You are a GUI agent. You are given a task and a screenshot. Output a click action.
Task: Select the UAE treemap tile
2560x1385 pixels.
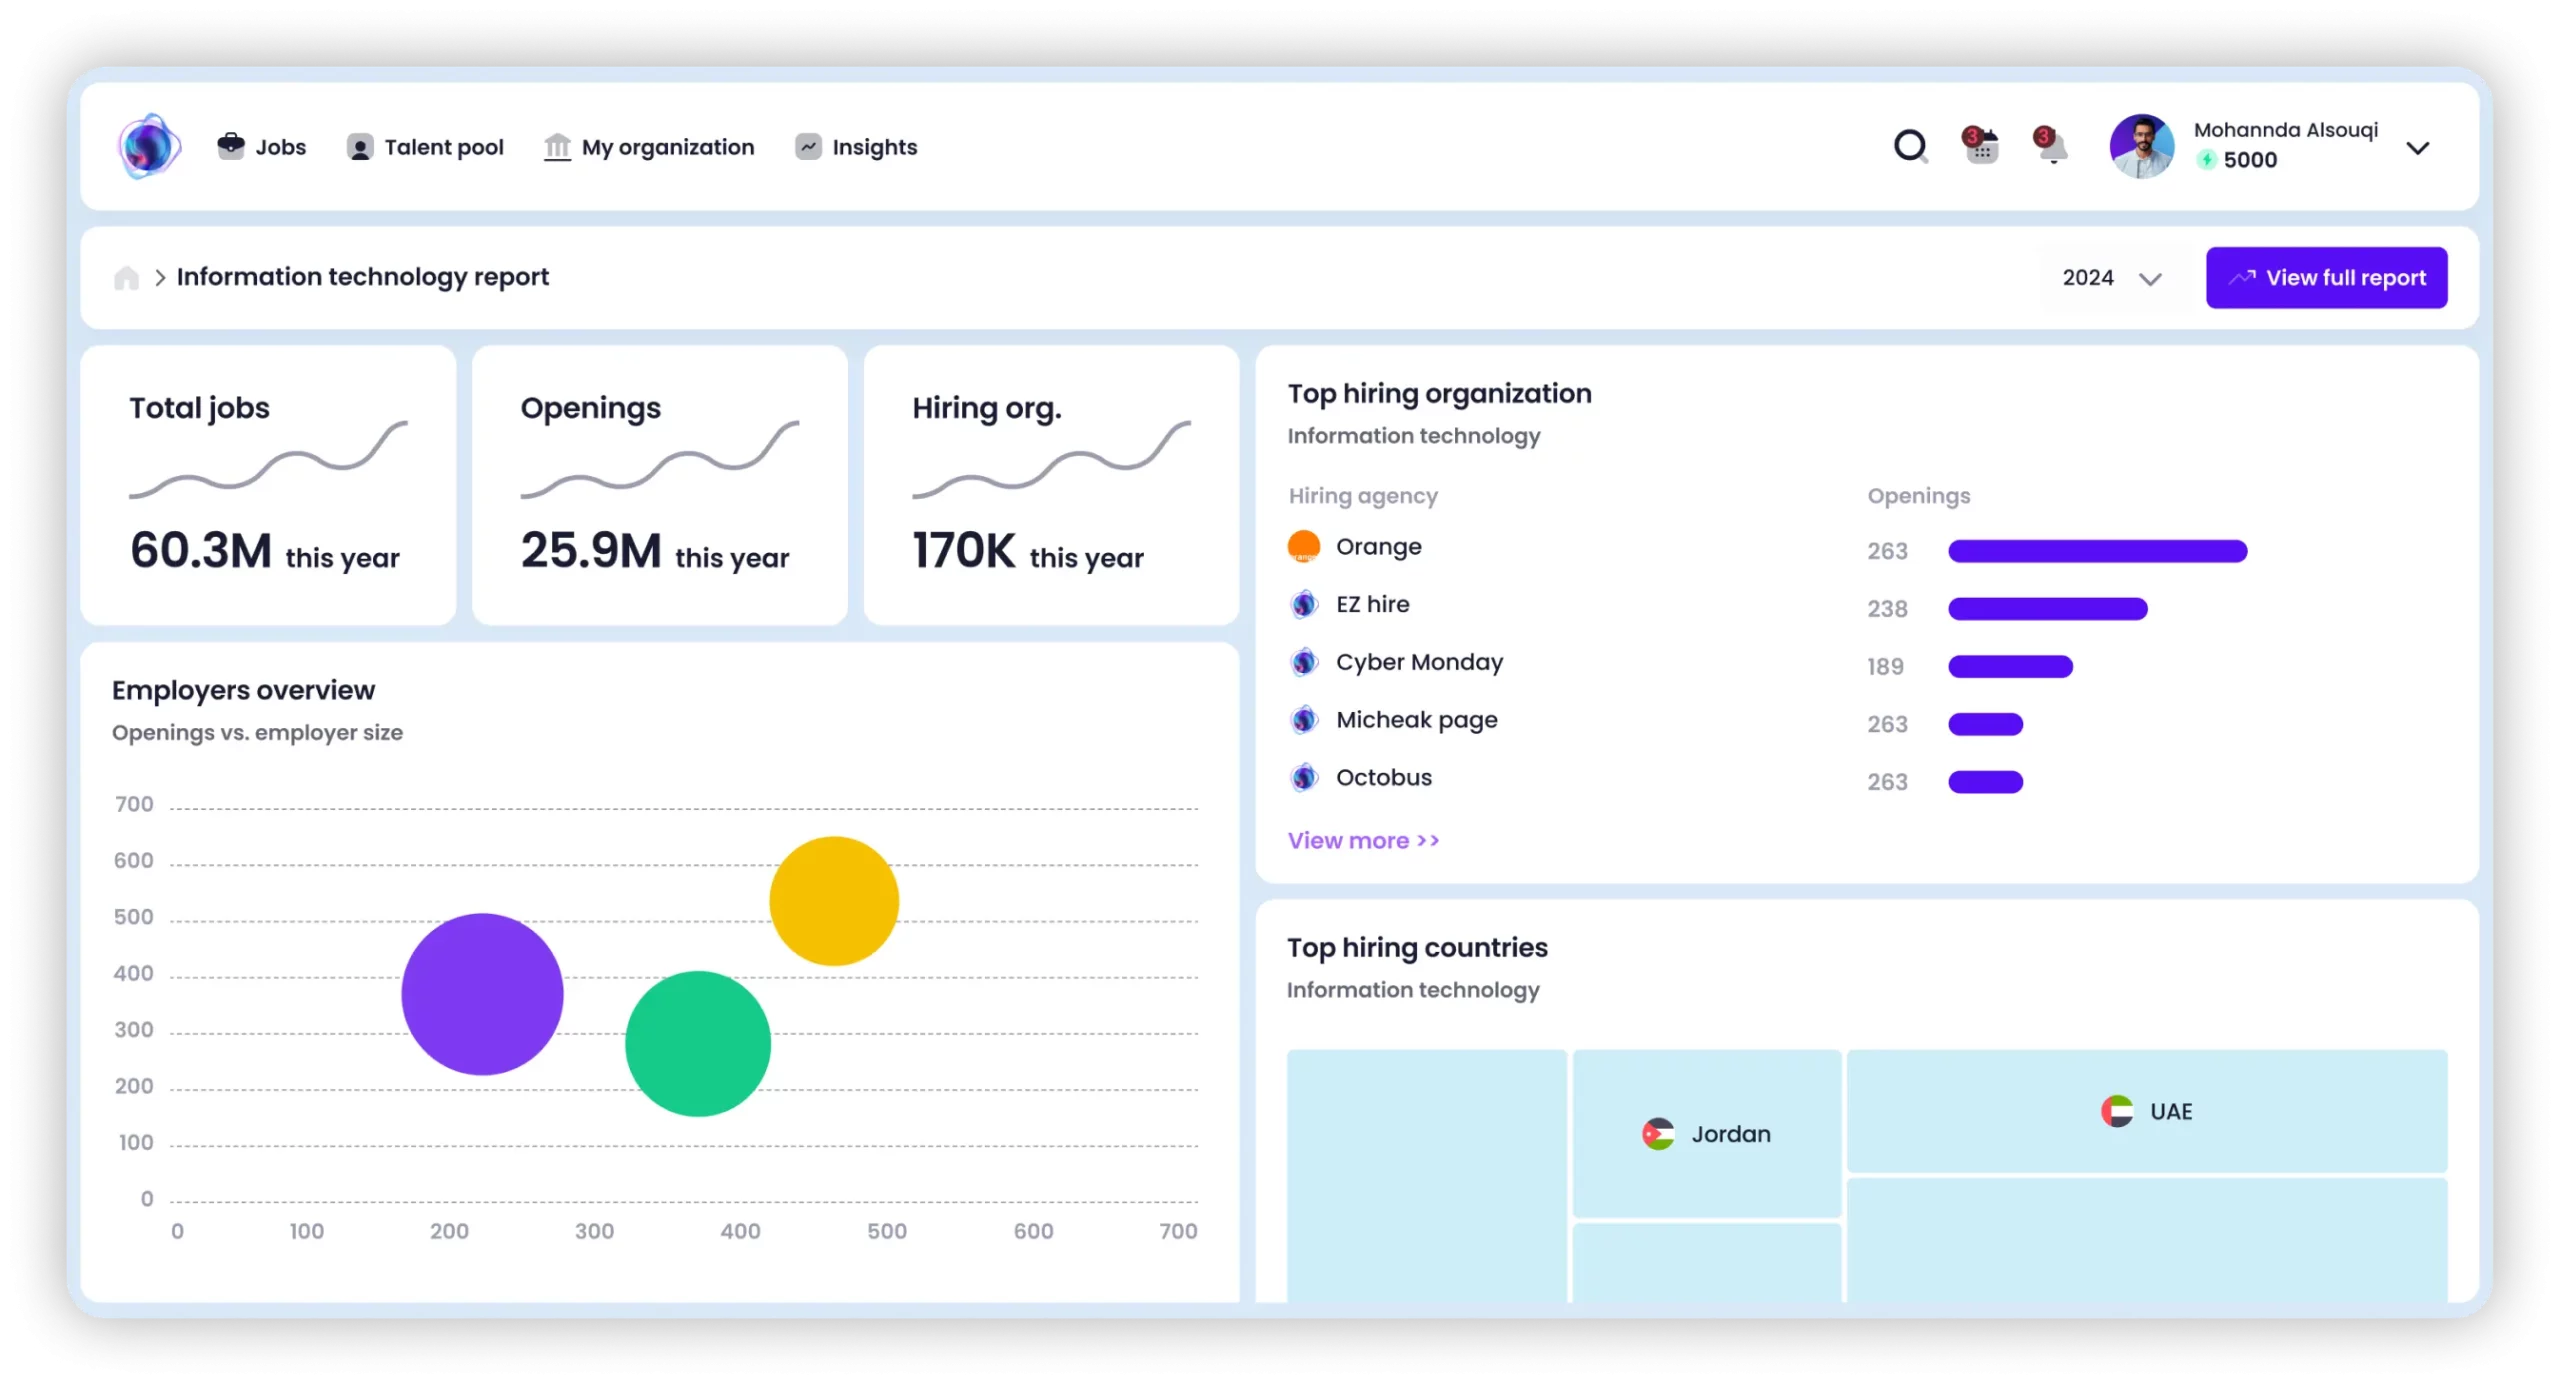[2146, 1111]
